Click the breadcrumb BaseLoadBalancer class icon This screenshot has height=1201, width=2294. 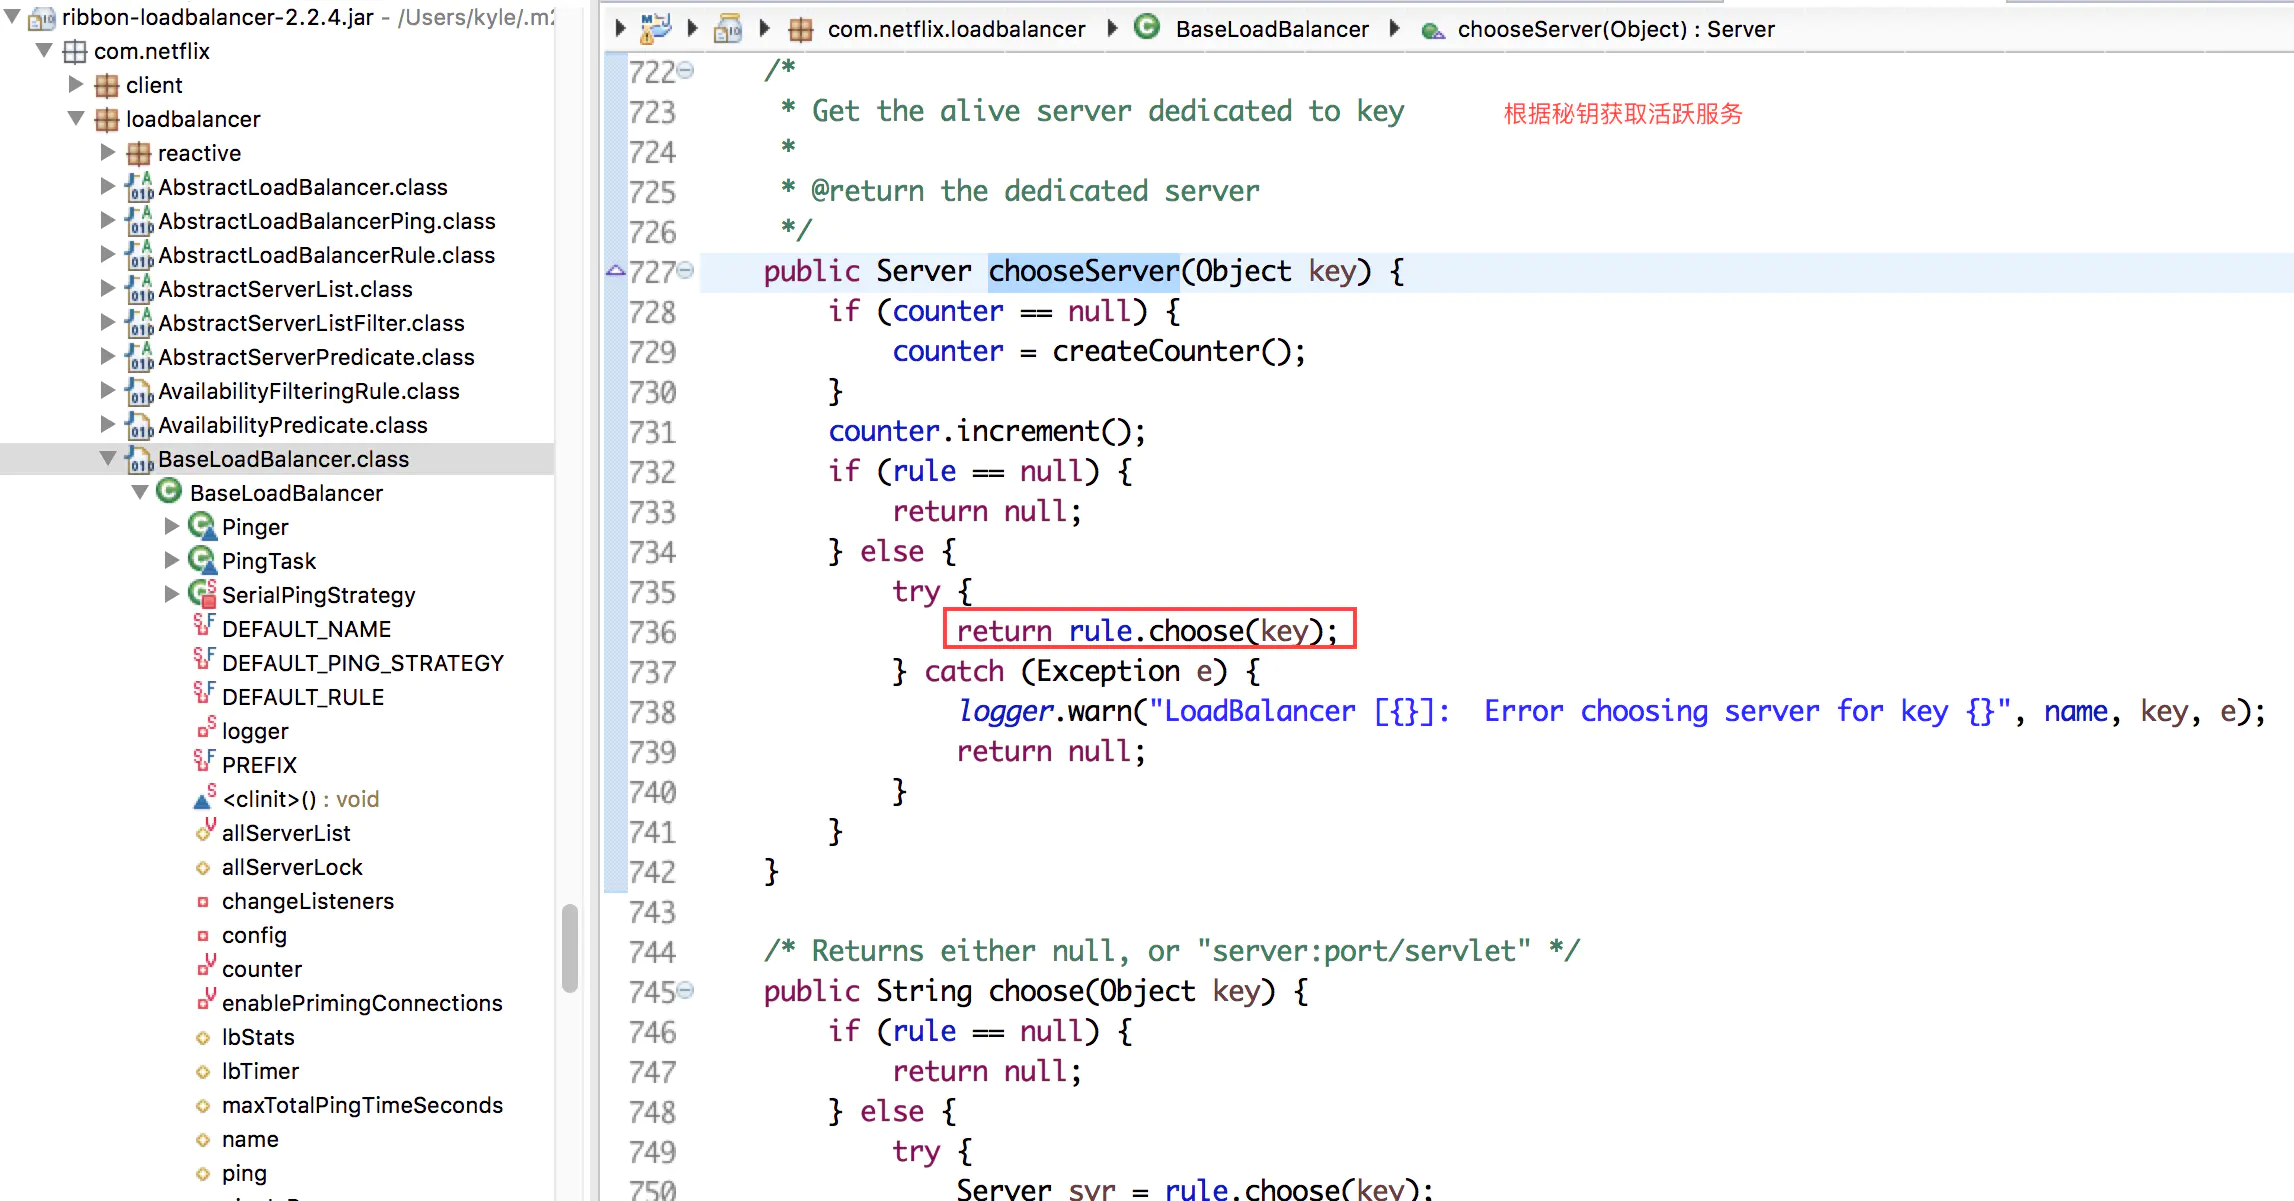pos(1147,28)
